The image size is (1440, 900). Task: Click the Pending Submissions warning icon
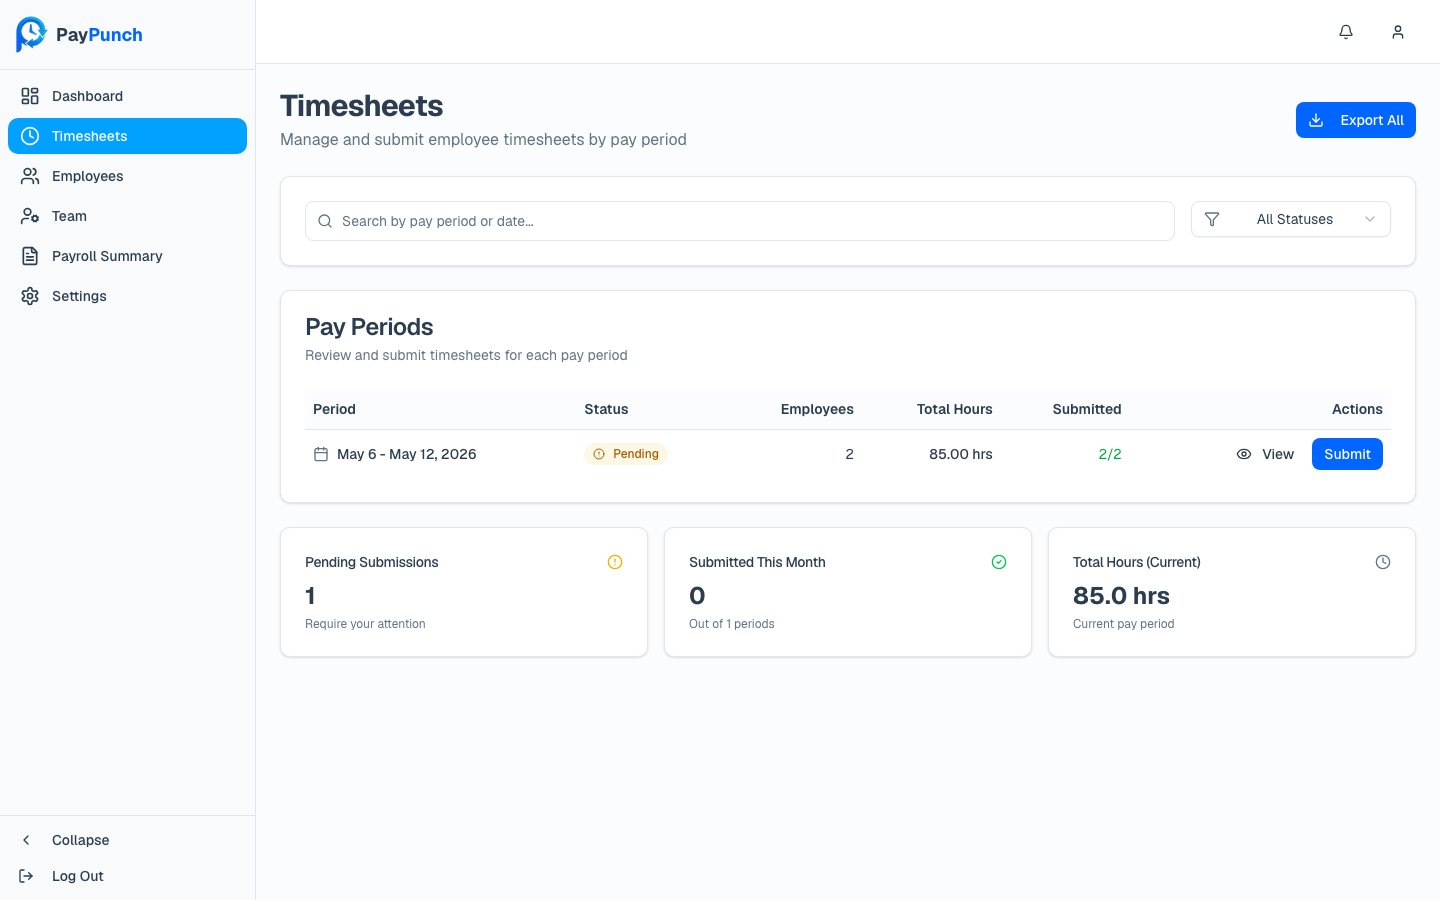(x=615, y=562)
